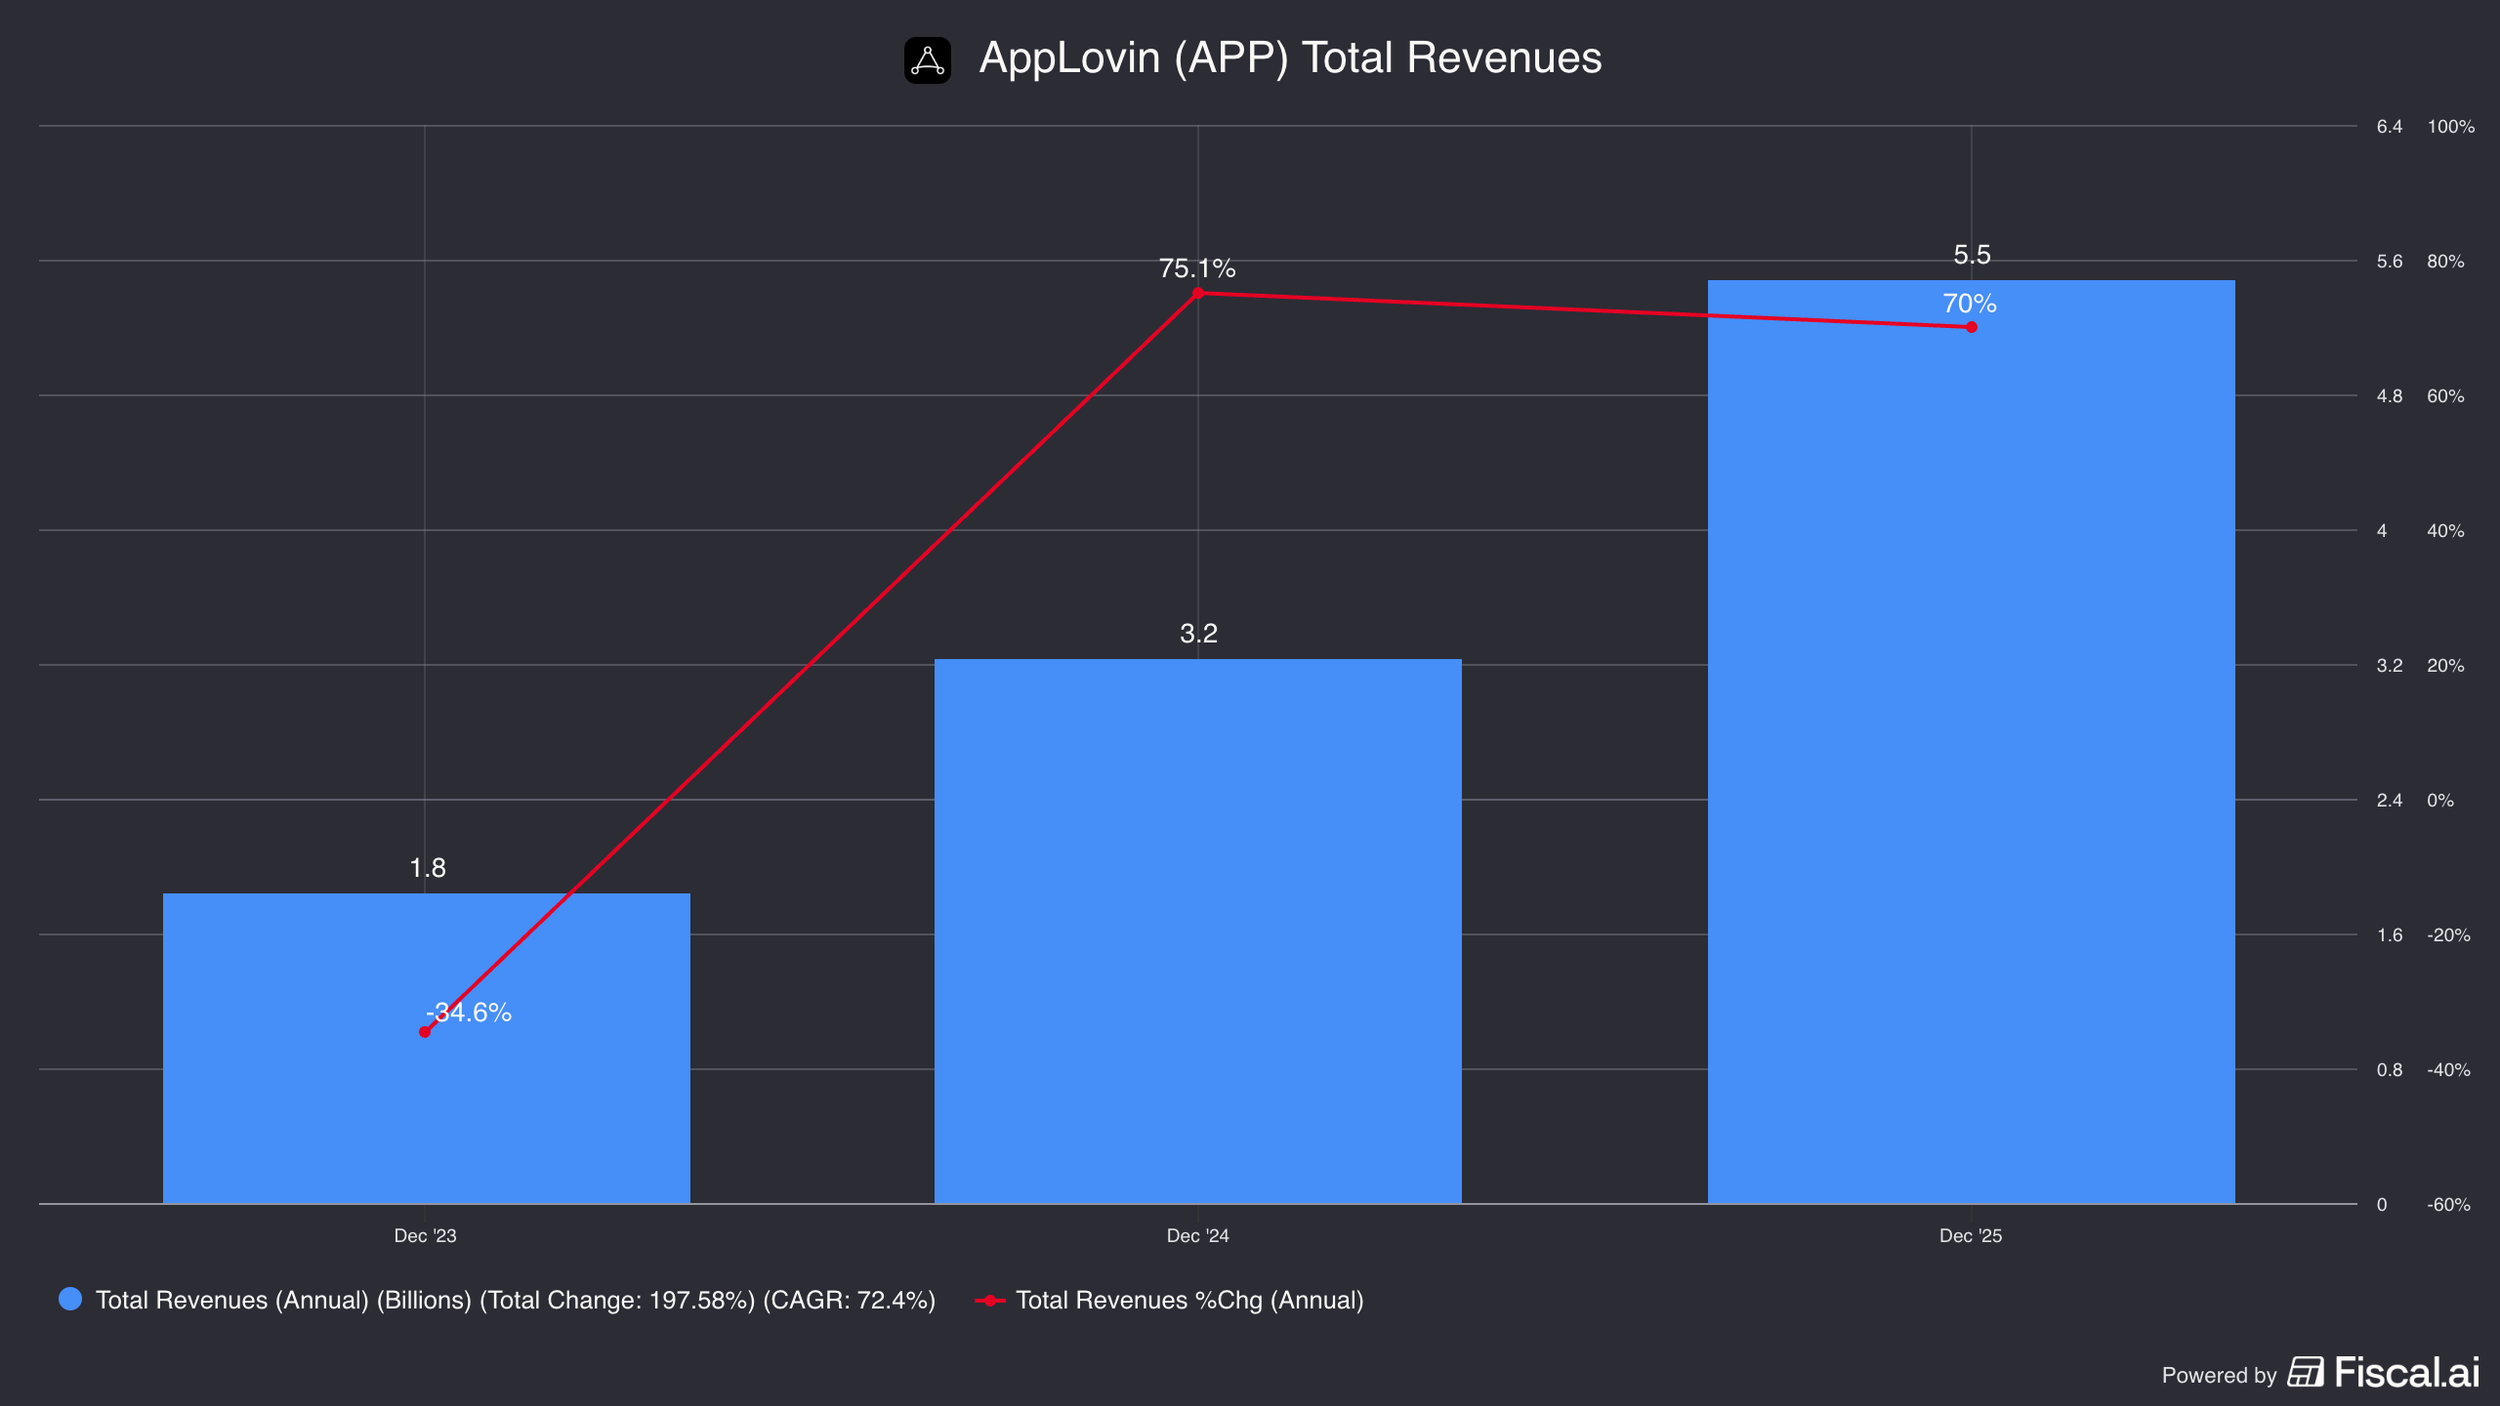Click the Dec '23 revenue bar
The image size is (2500, 1406).
[x=426, y=1048]
